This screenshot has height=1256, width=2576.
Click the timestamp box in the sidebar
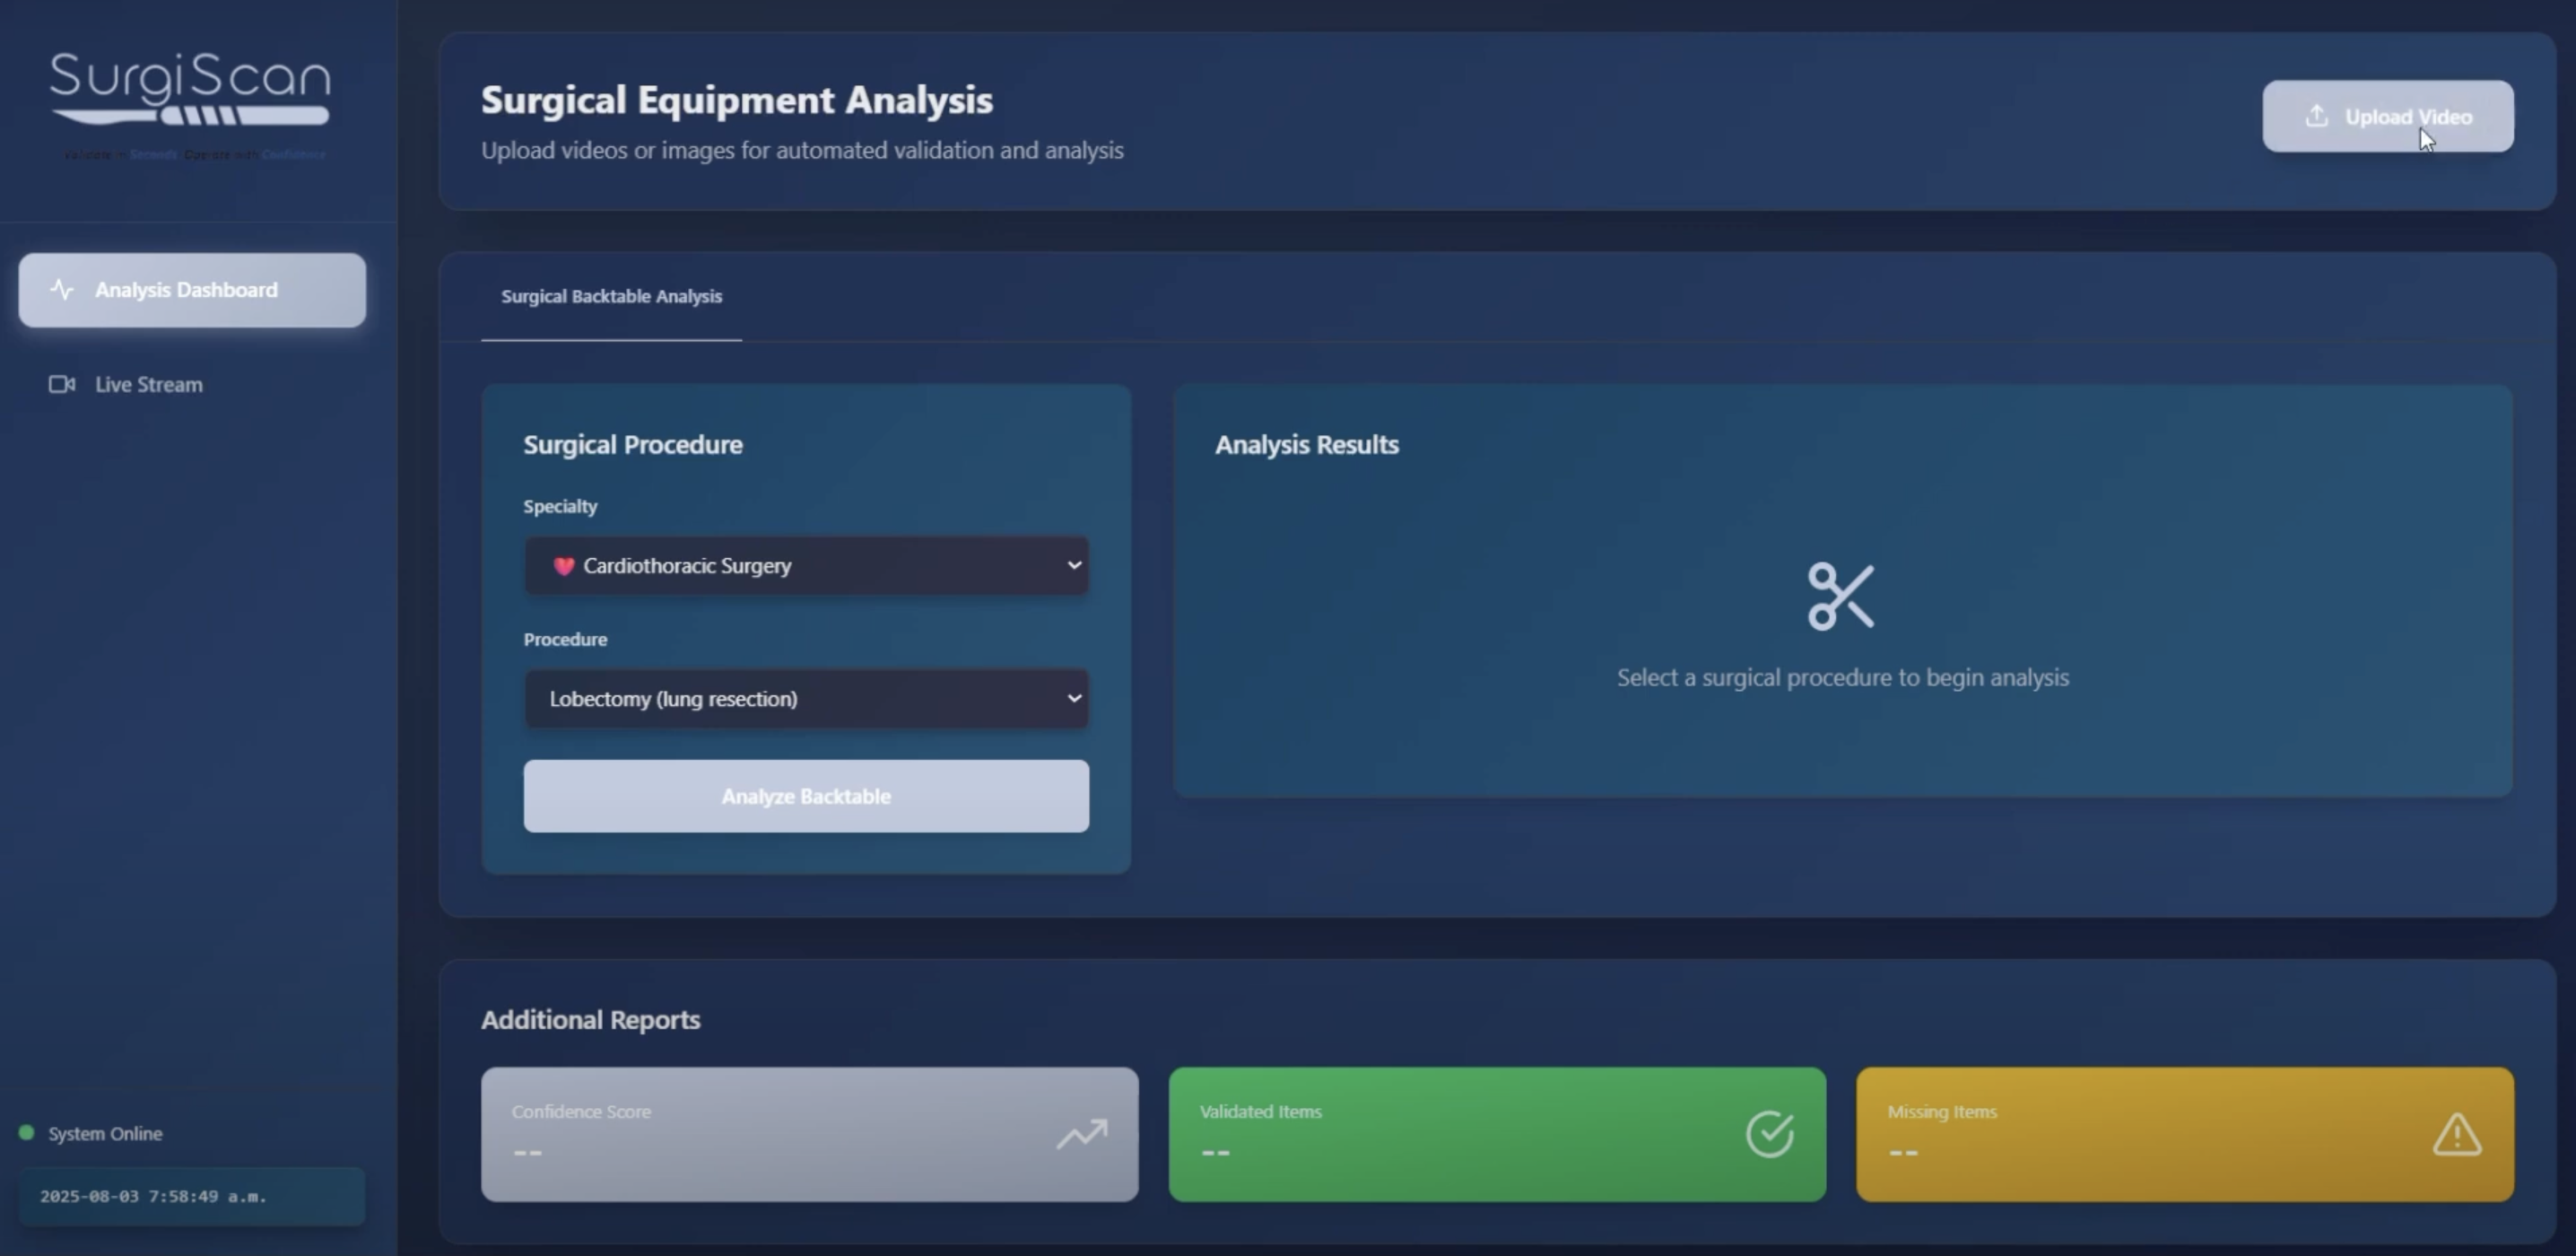[192, 1197]
